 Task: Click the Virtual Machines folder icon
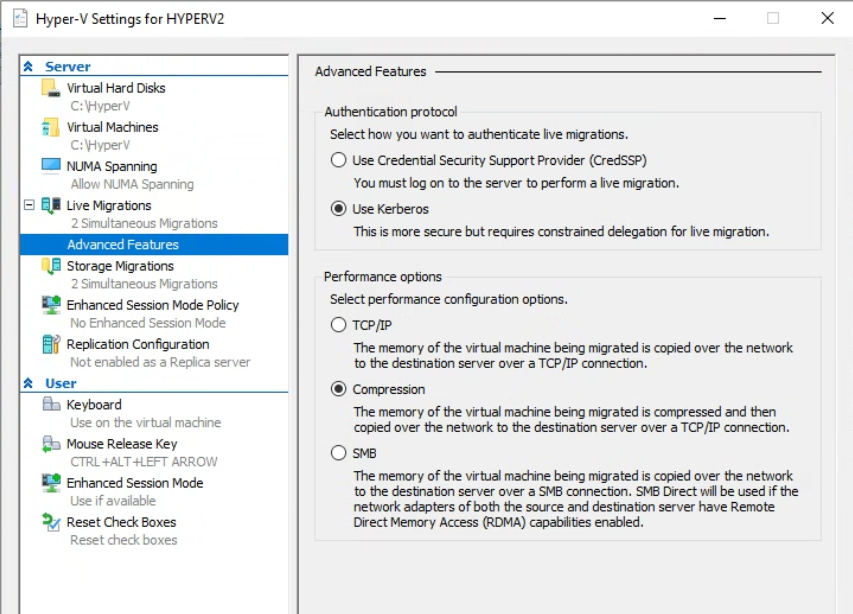pyautogui.click(x=51, y=127)
